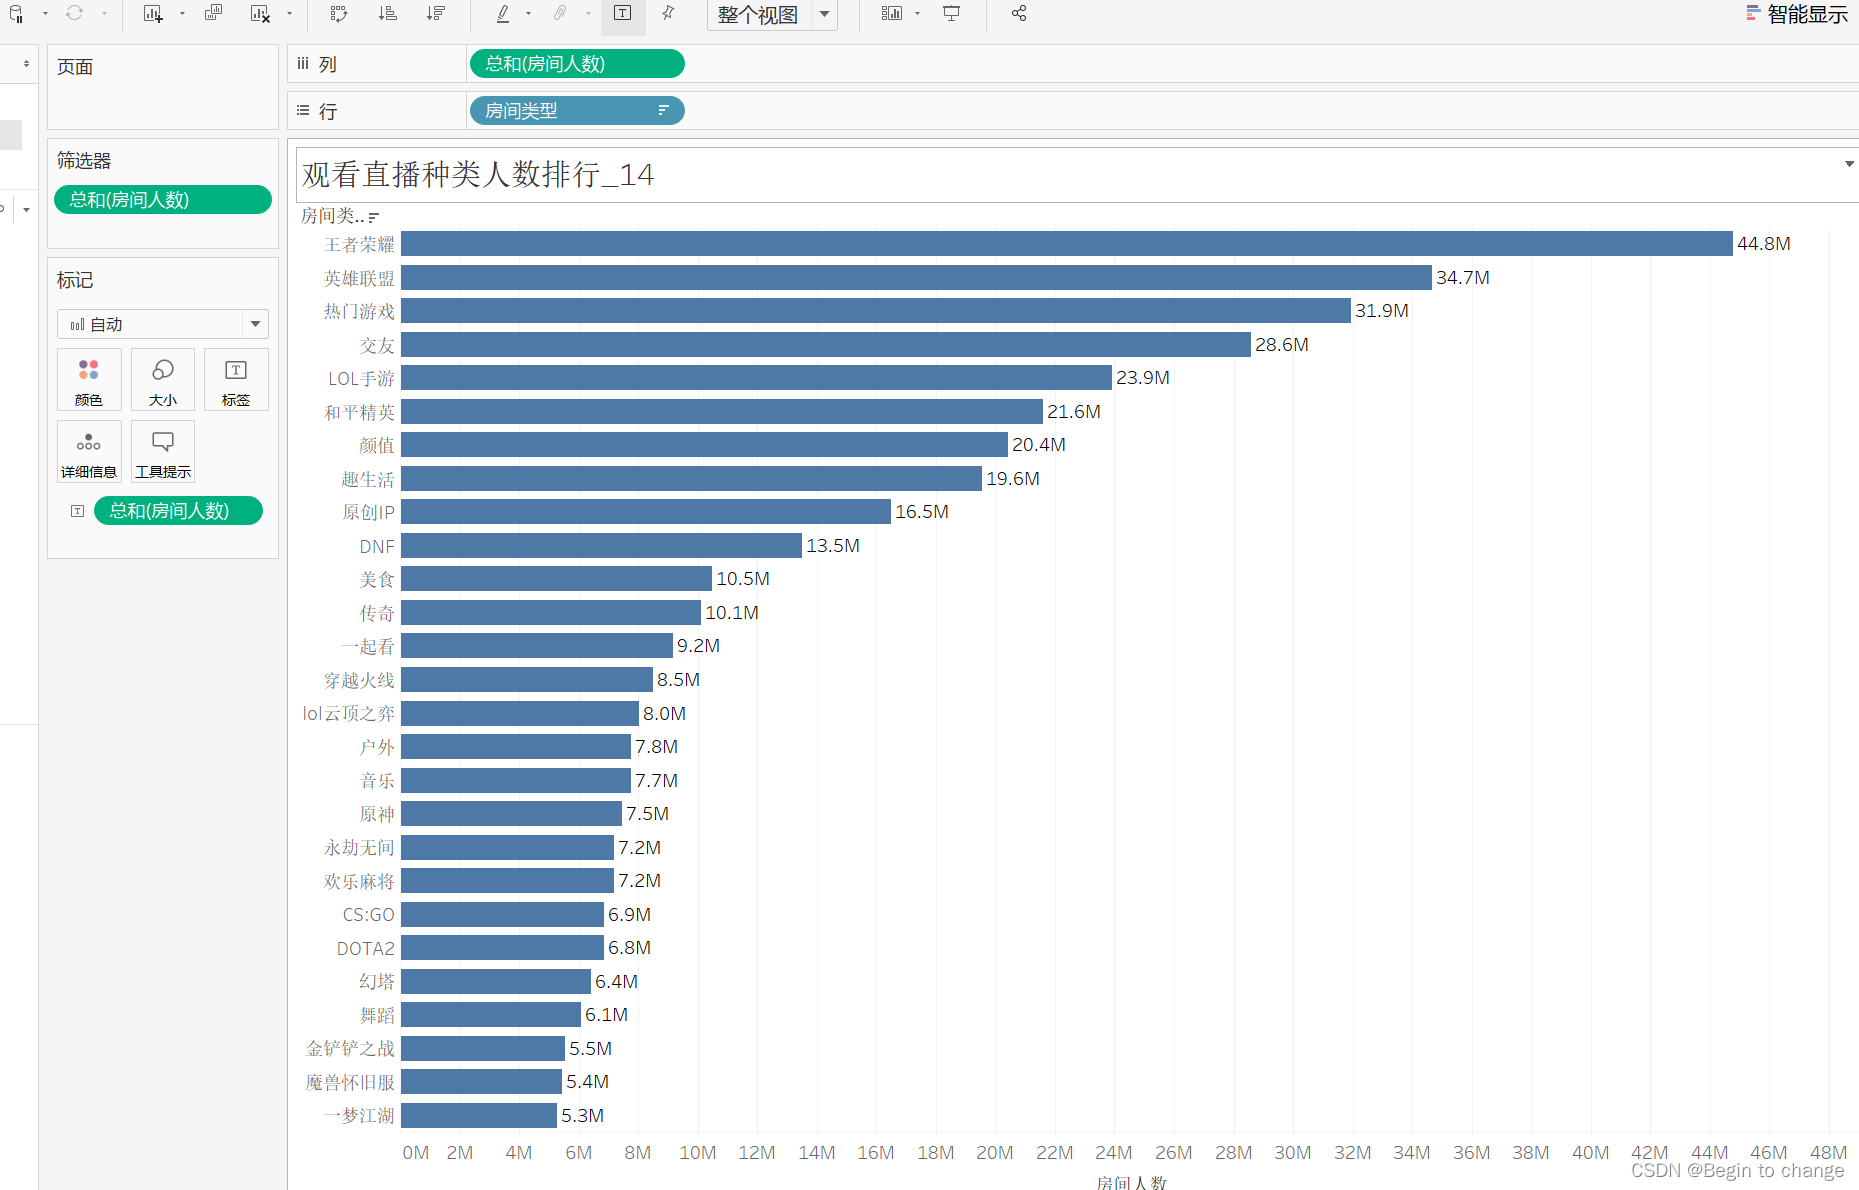Screen dimensions: 1859x1190
Task: Open the mark type 自动 dropdown
Action: tap(163, 324)
